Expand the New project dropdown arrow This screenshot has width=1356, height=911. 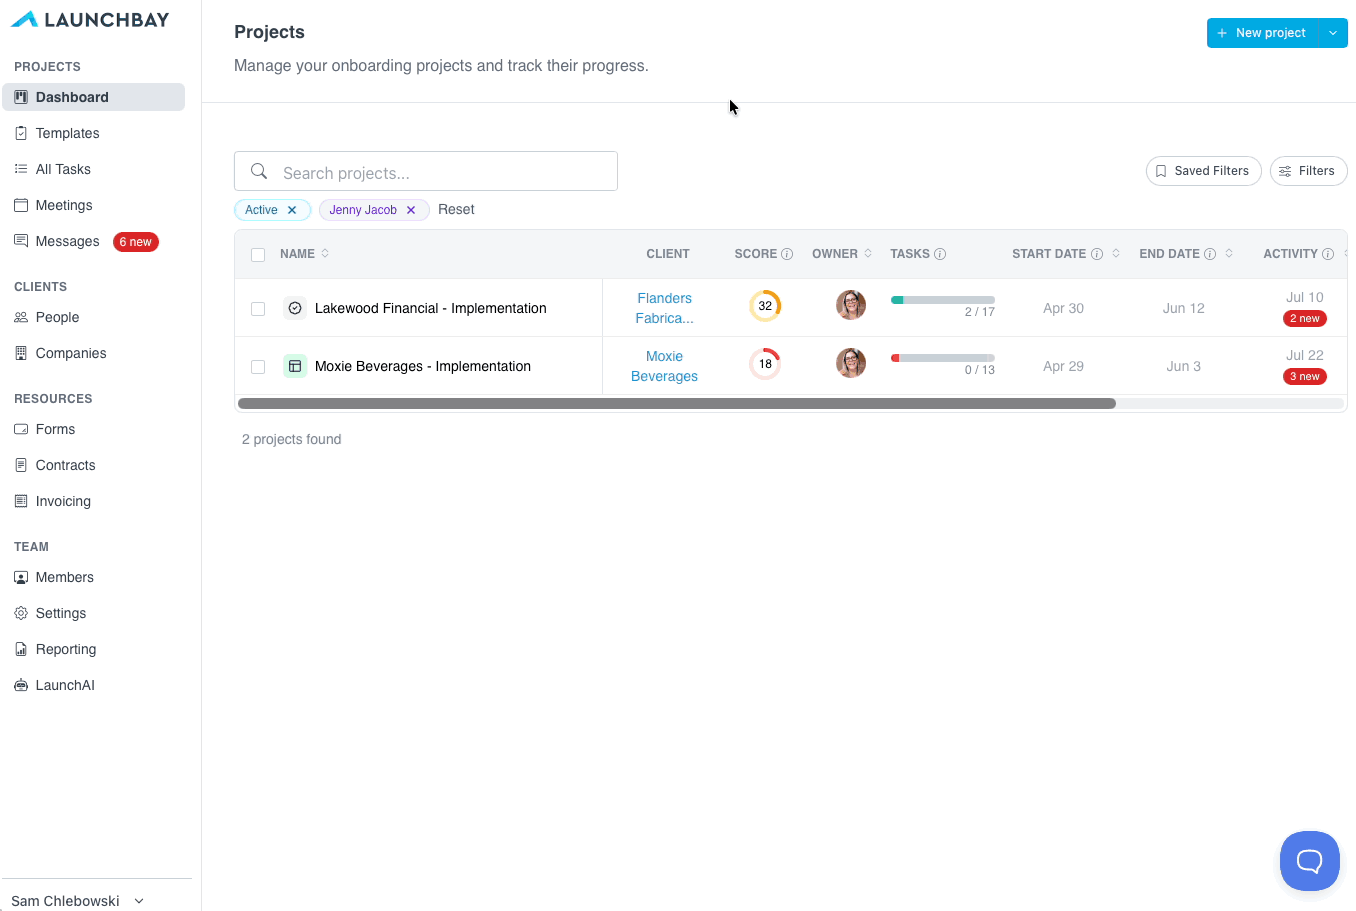1333,33
